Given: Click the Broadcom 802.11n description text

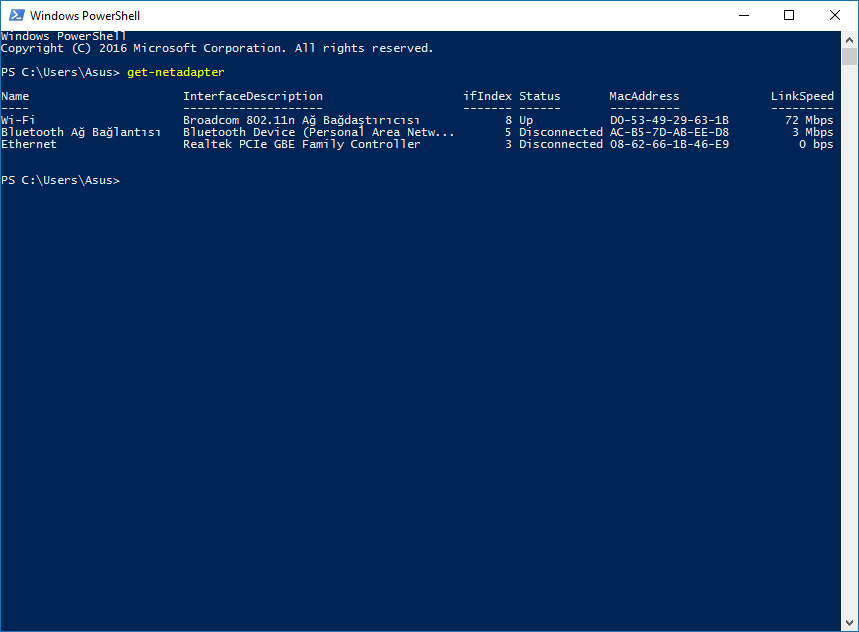Looking at the screenshot, I should click(301, 120).
